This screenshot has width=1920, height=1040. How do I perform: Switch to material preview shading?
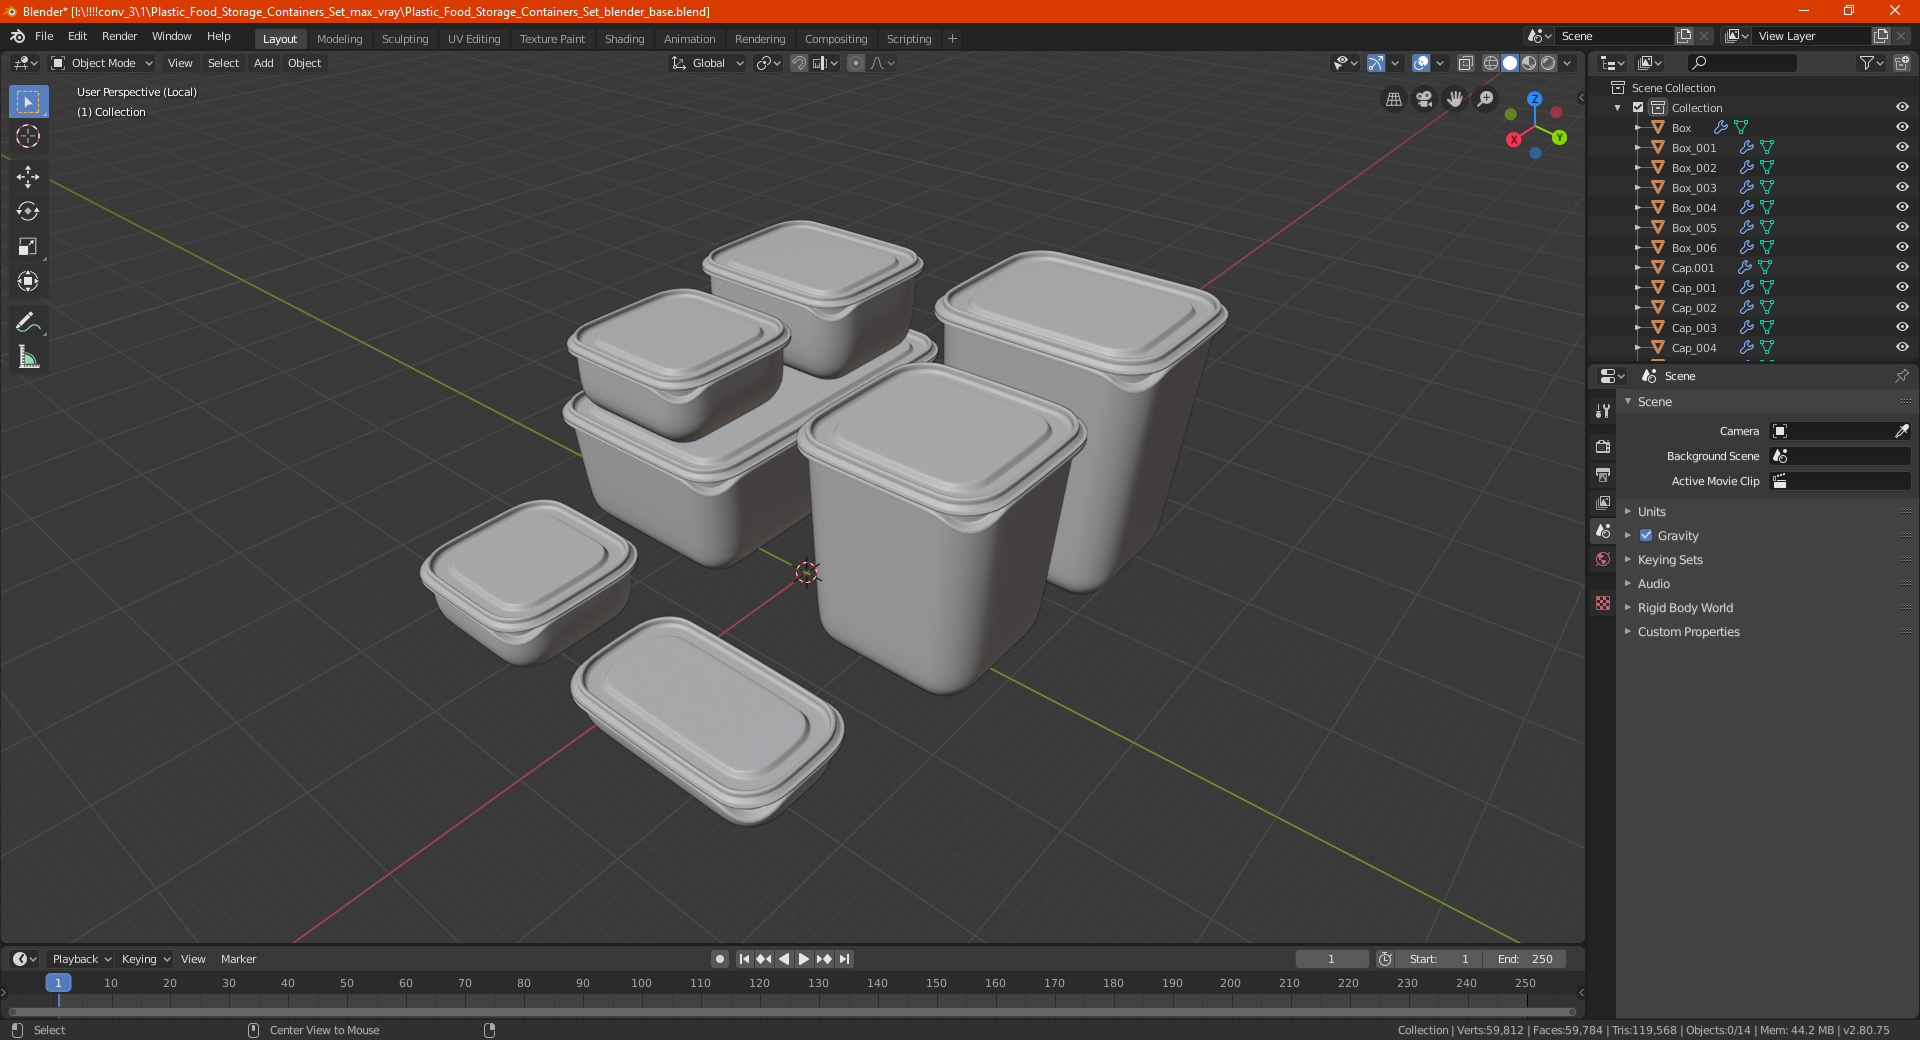(1529, 63)
